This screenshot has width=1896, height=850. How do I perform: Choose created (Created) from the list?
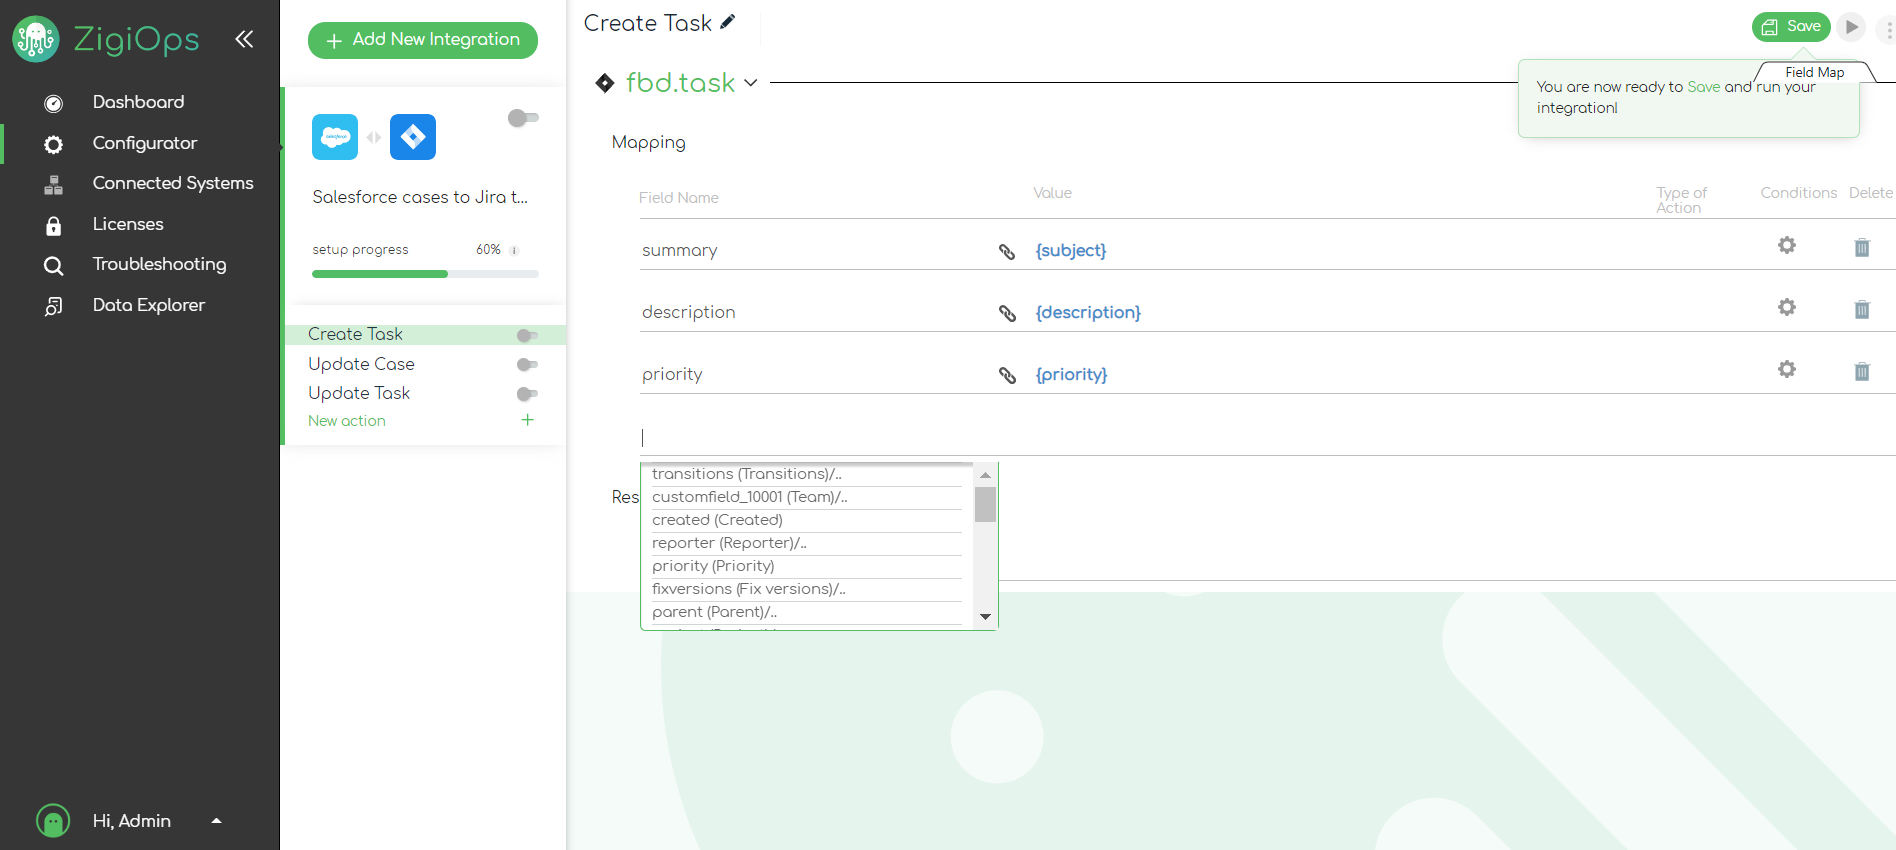(806, 520)
